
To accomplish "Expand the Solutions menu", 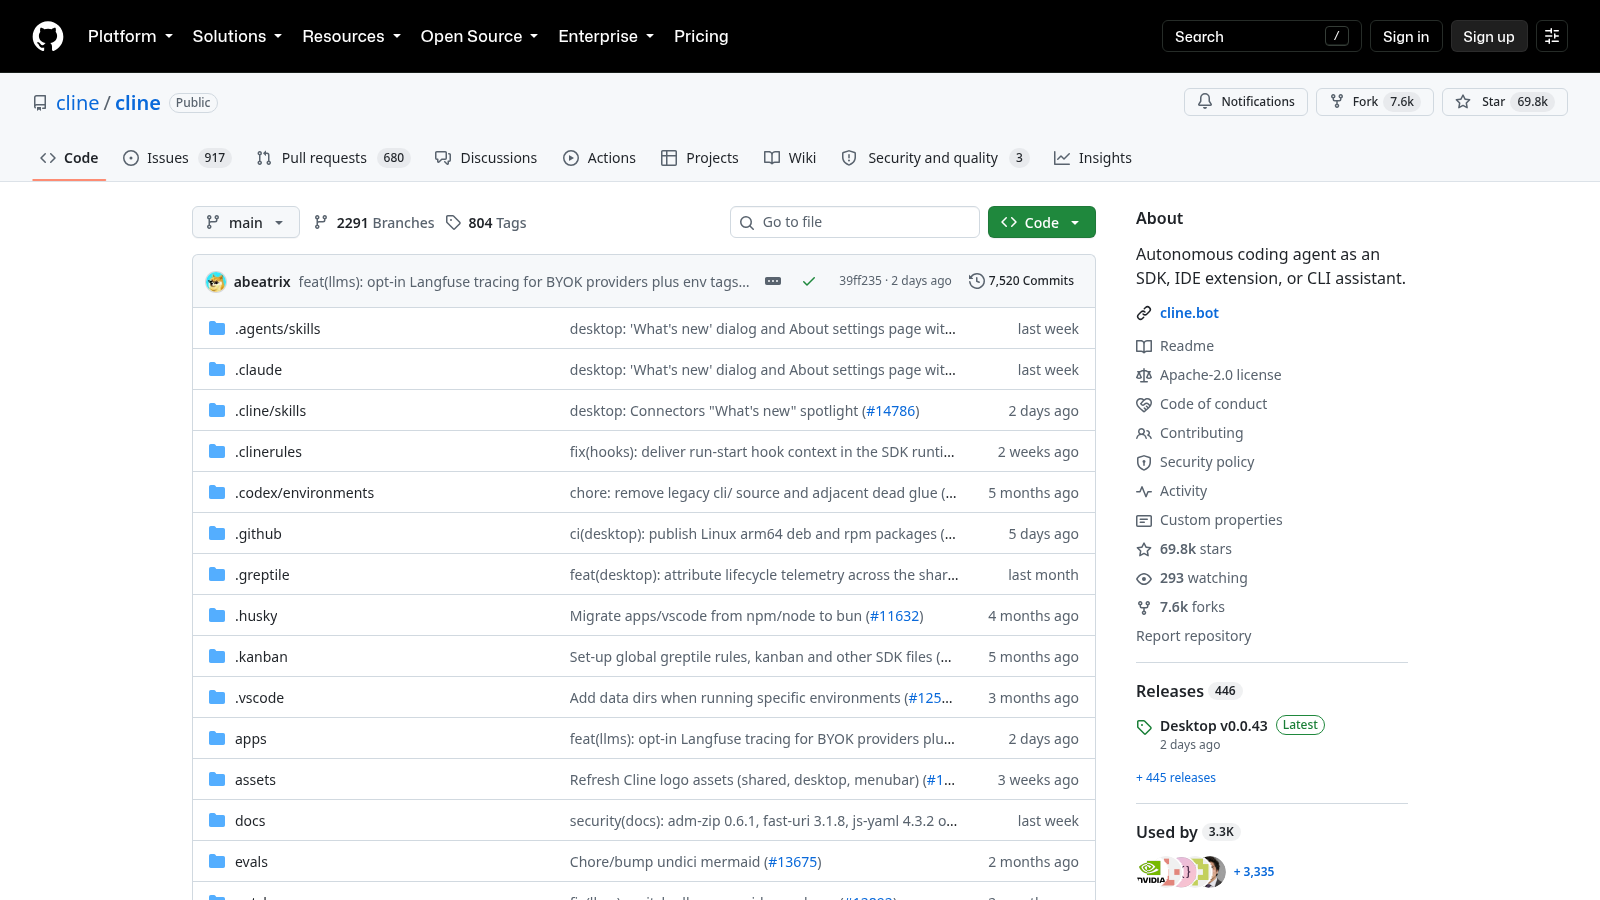I will 237,36.
